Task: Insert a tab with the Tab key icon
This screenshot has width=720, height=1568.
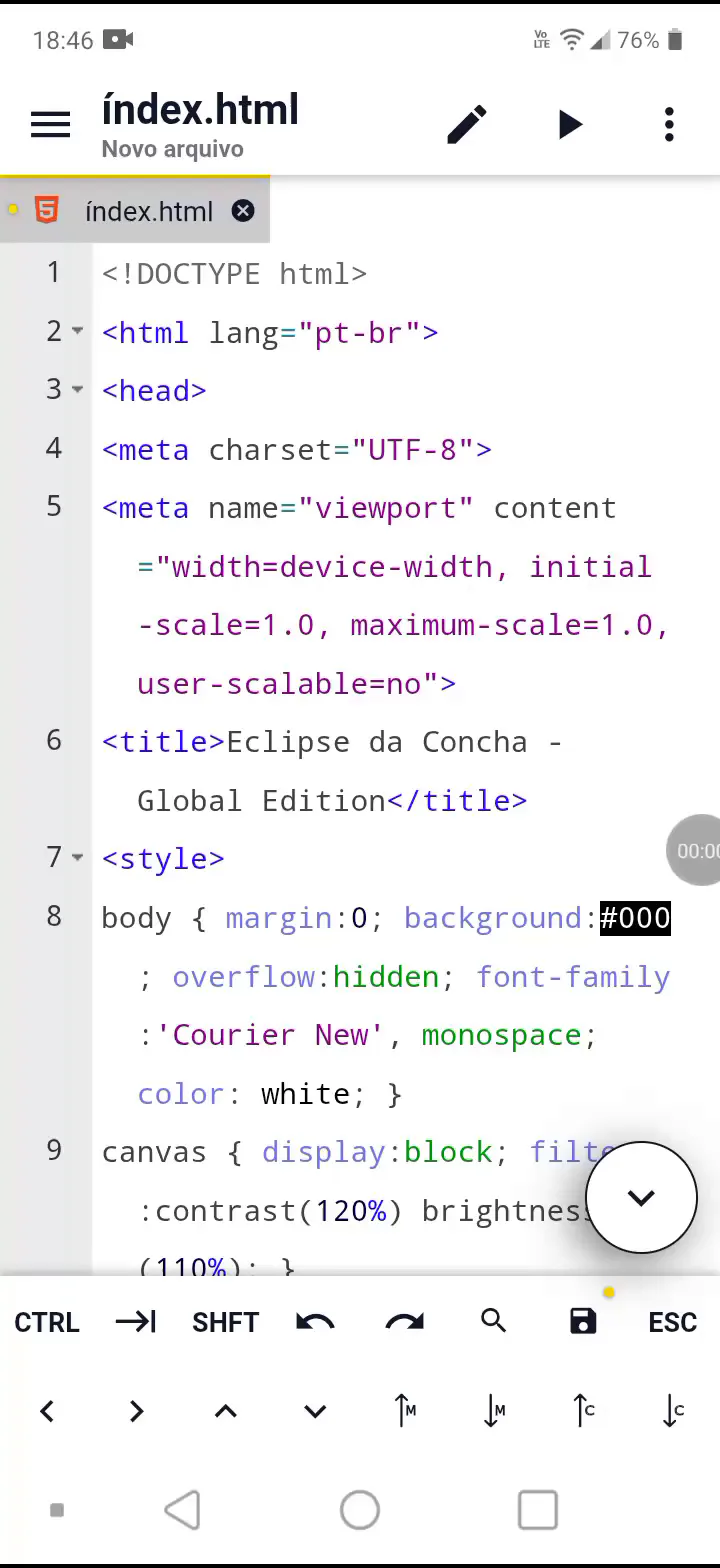Action: click(136, 1322)
